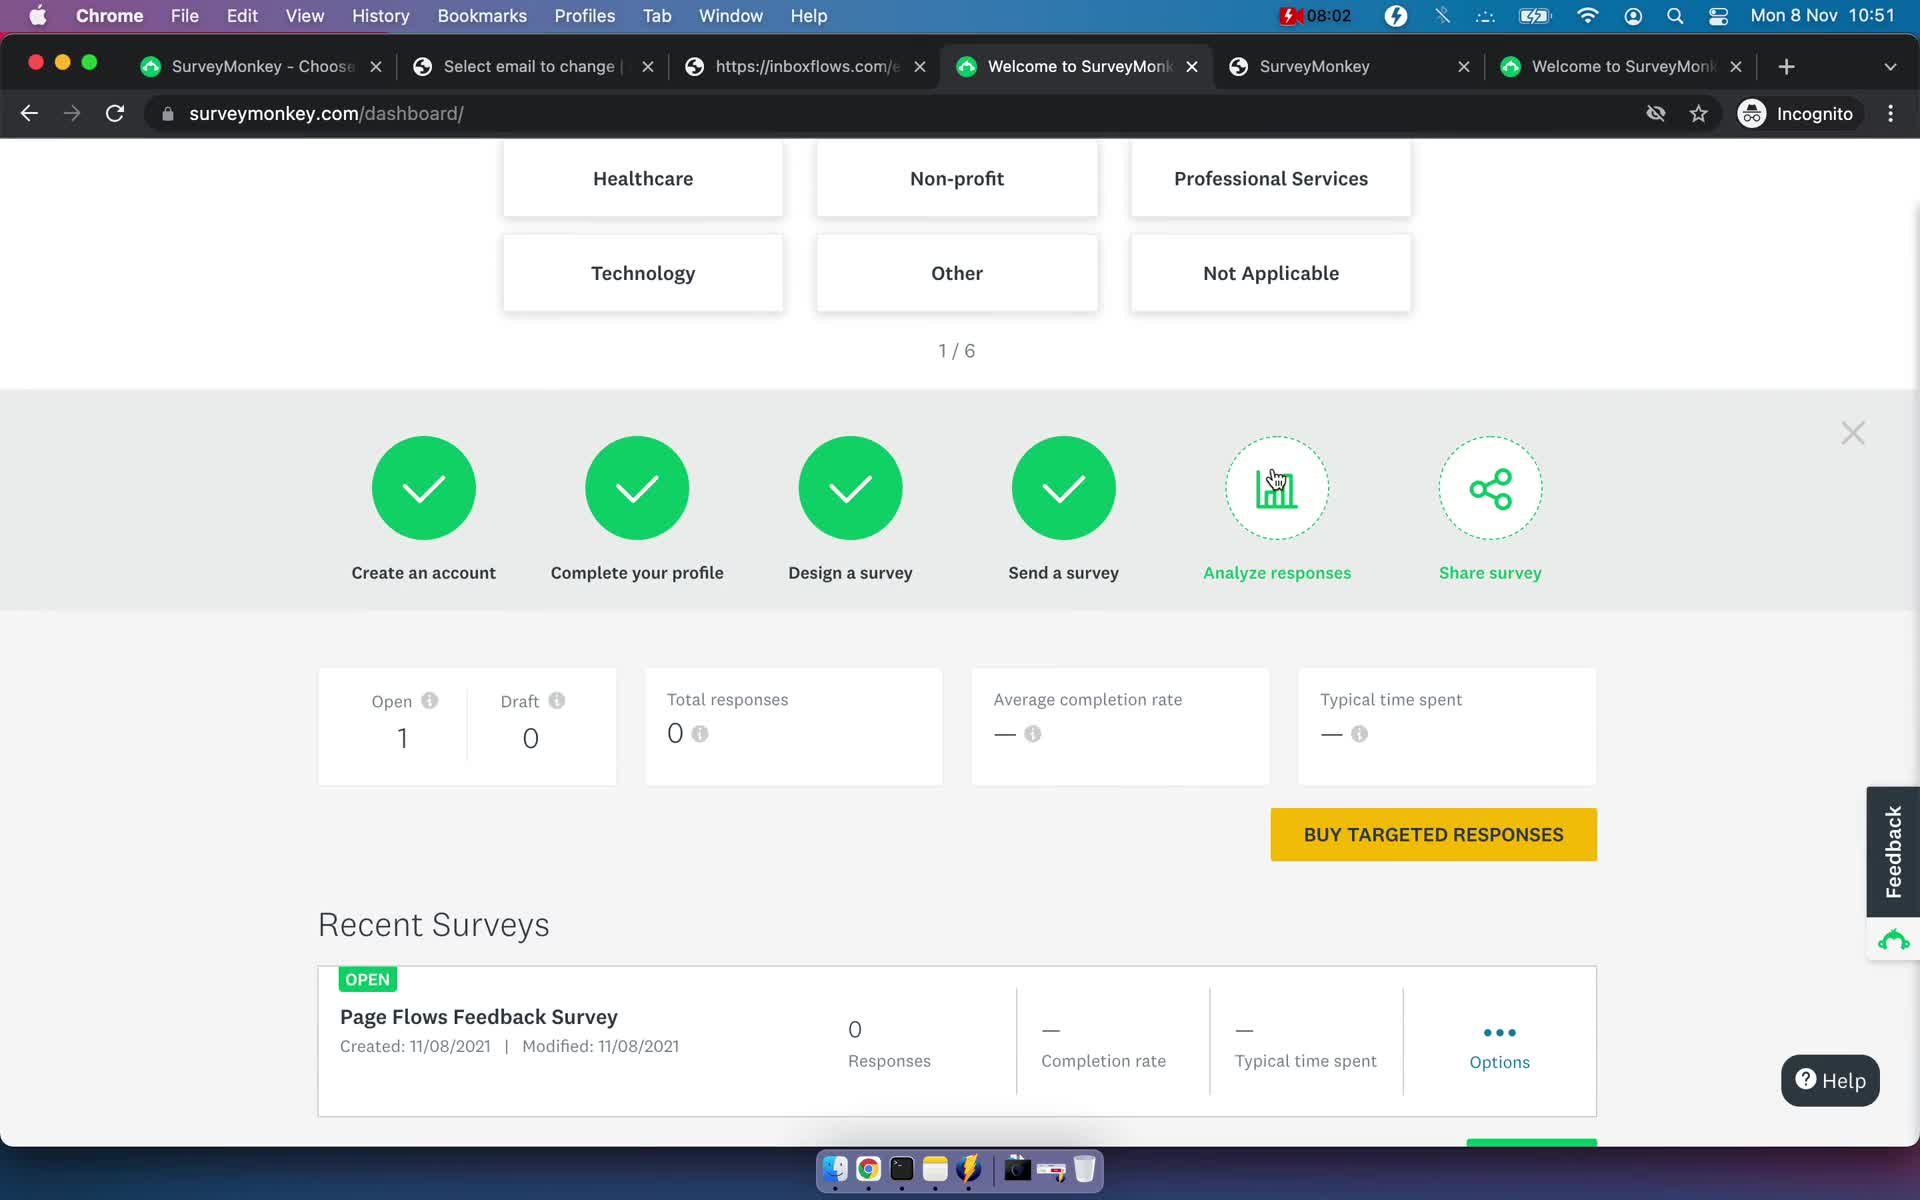Click the Create an account checkmark icon
The width and height of the screenshot is (1920, 1200).
point(423,488)
